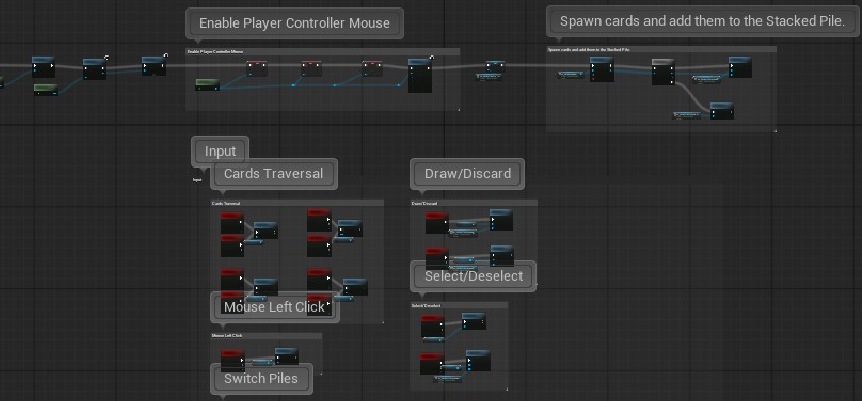Select green variable node inside Enable Player Controller Mouse box
Image resolution: width=862 pixels, height=401 pixels.
pos(208,85)
